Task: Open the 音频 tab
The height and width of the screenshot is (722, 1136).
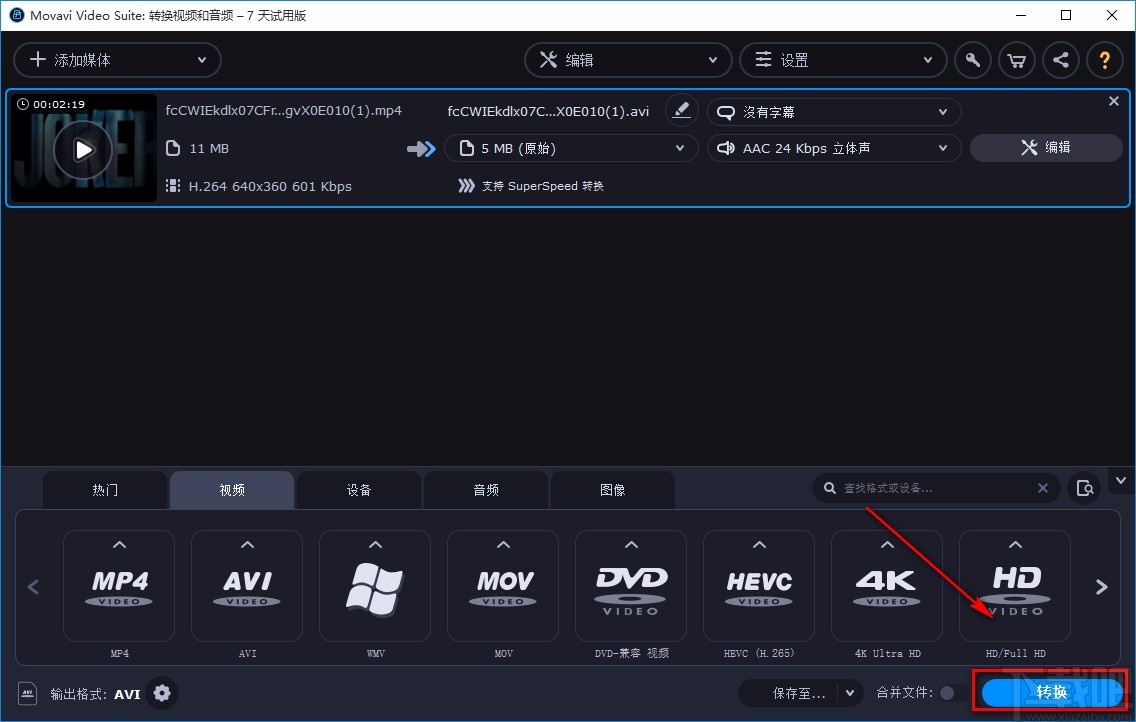Action: point(486,490)
